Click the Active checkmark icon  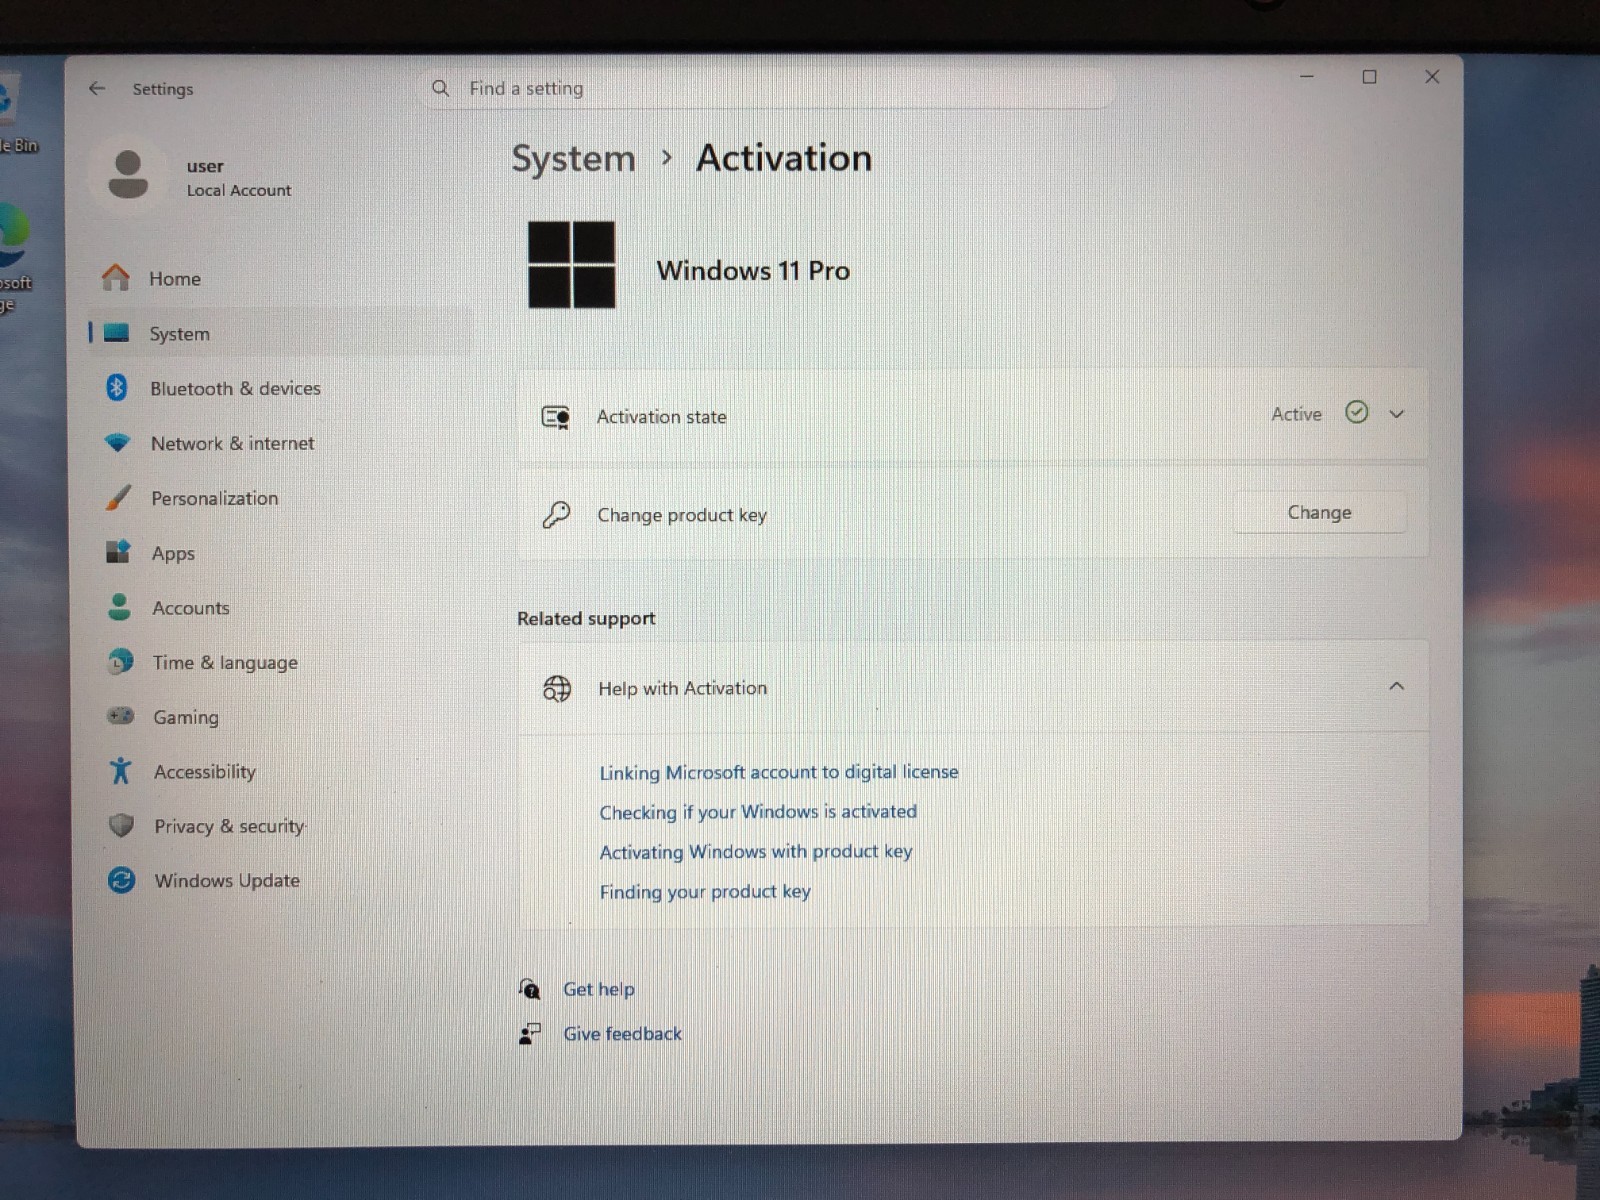click(1356, 412)
